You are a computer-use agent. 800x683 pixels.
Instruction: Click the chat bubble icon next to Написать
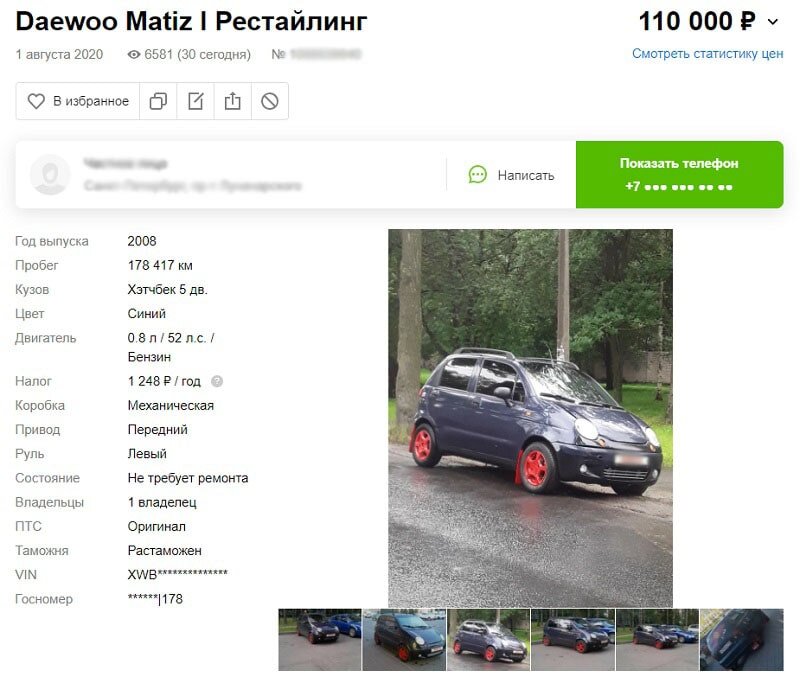(478, 175)
